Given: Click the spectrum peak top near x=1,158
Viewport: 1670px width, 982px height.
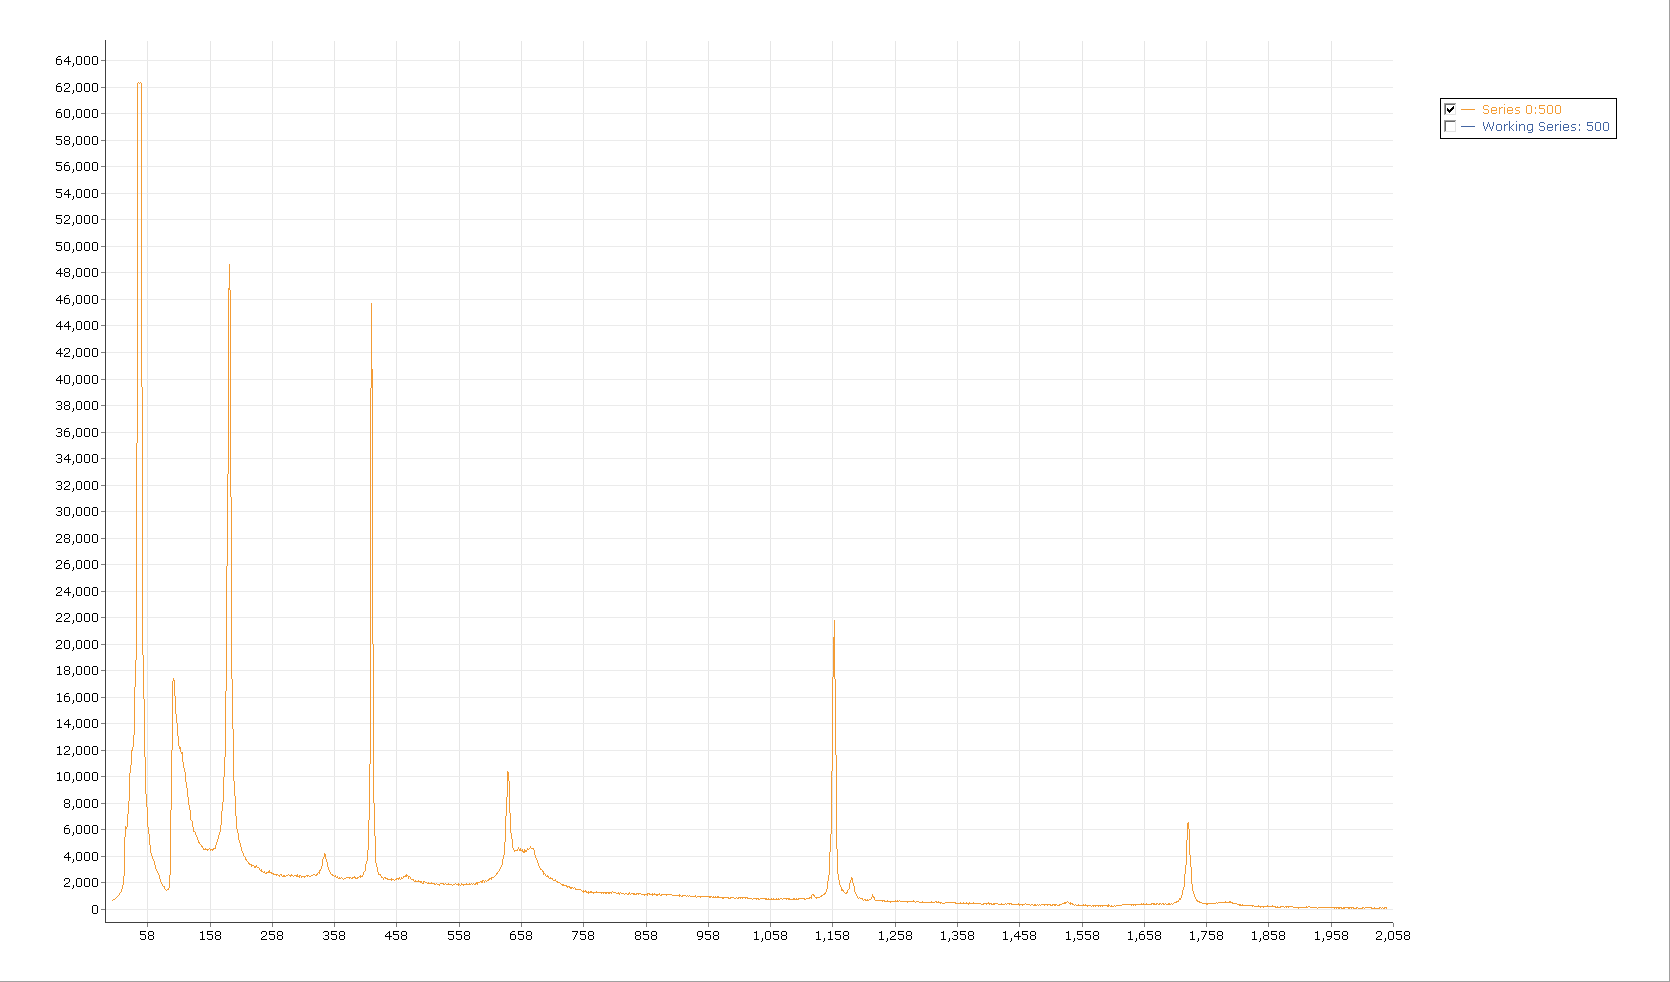Looking at the screenshot, I should tap(834, 622).
